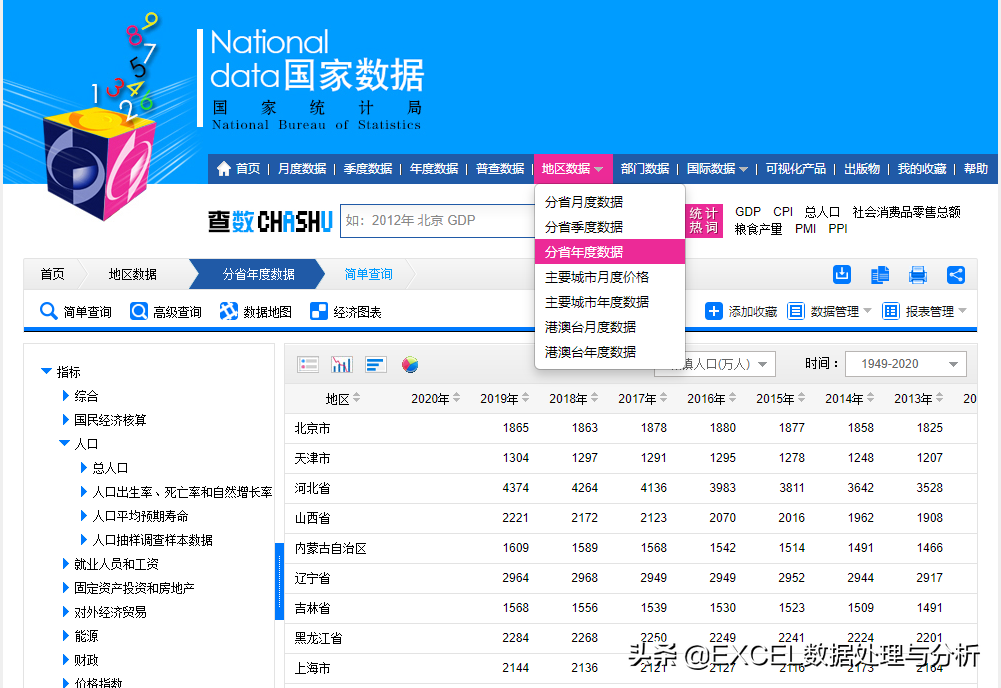Click the National Data cube logo
This screenshot has height=688, width=1001.
pos(100,163)
